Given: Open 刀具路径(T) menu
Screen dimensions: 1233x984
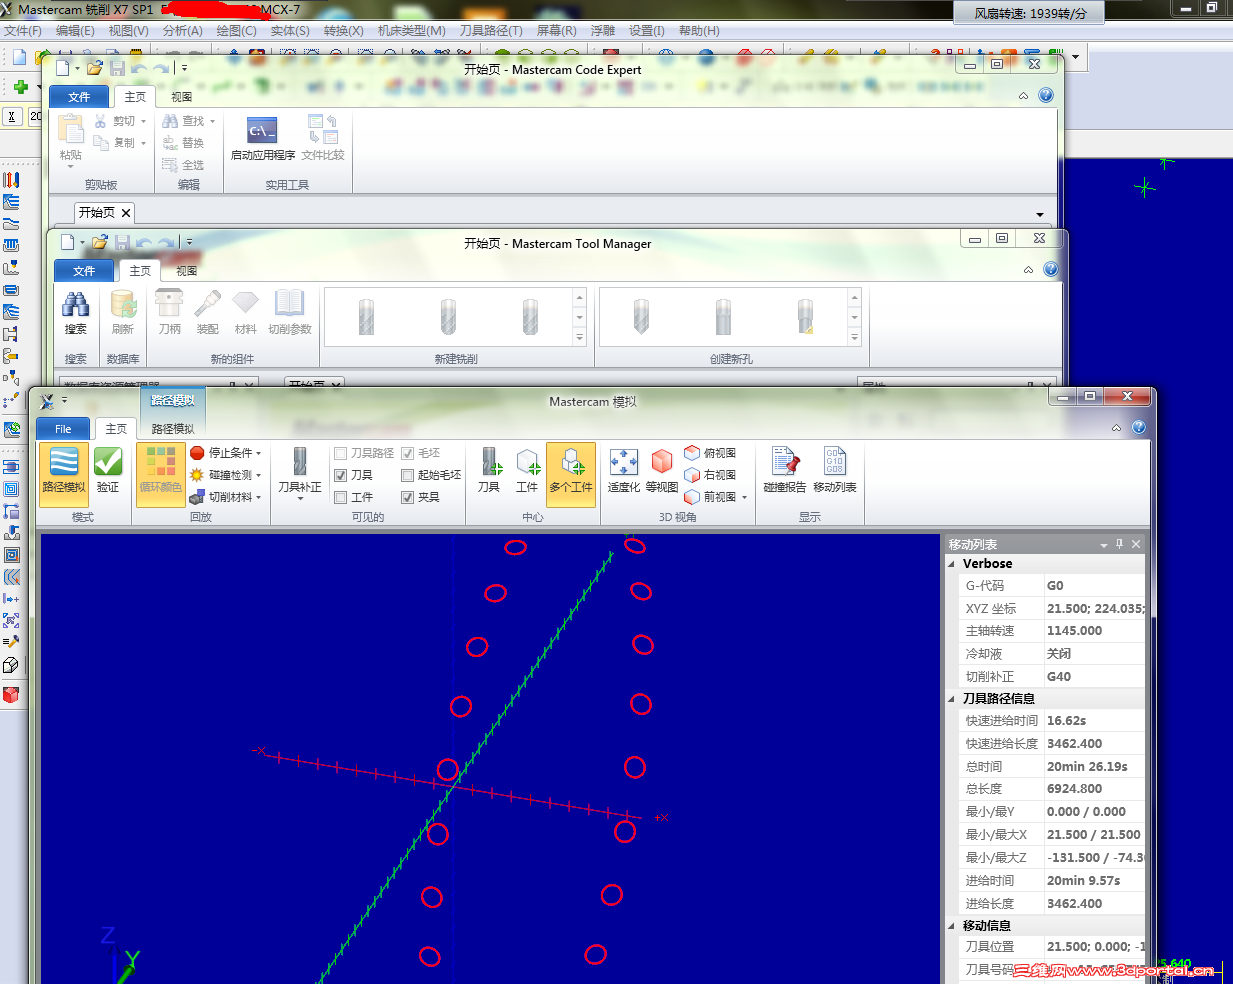Looking at the screenshot, I should point(491,31).
